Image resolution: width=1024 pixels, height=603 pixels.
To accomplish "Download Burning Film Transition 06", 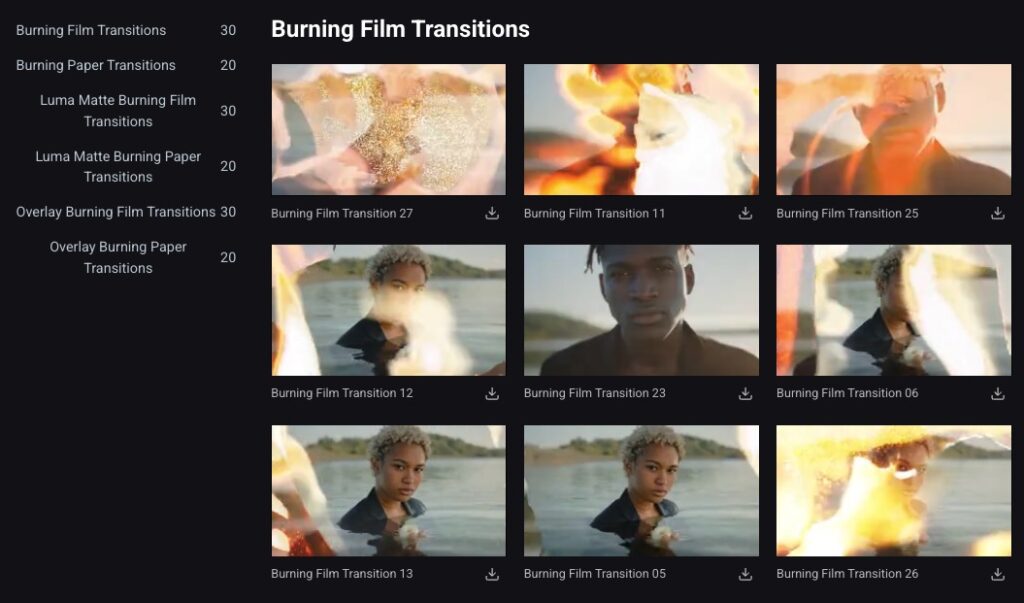I will 997,393.
